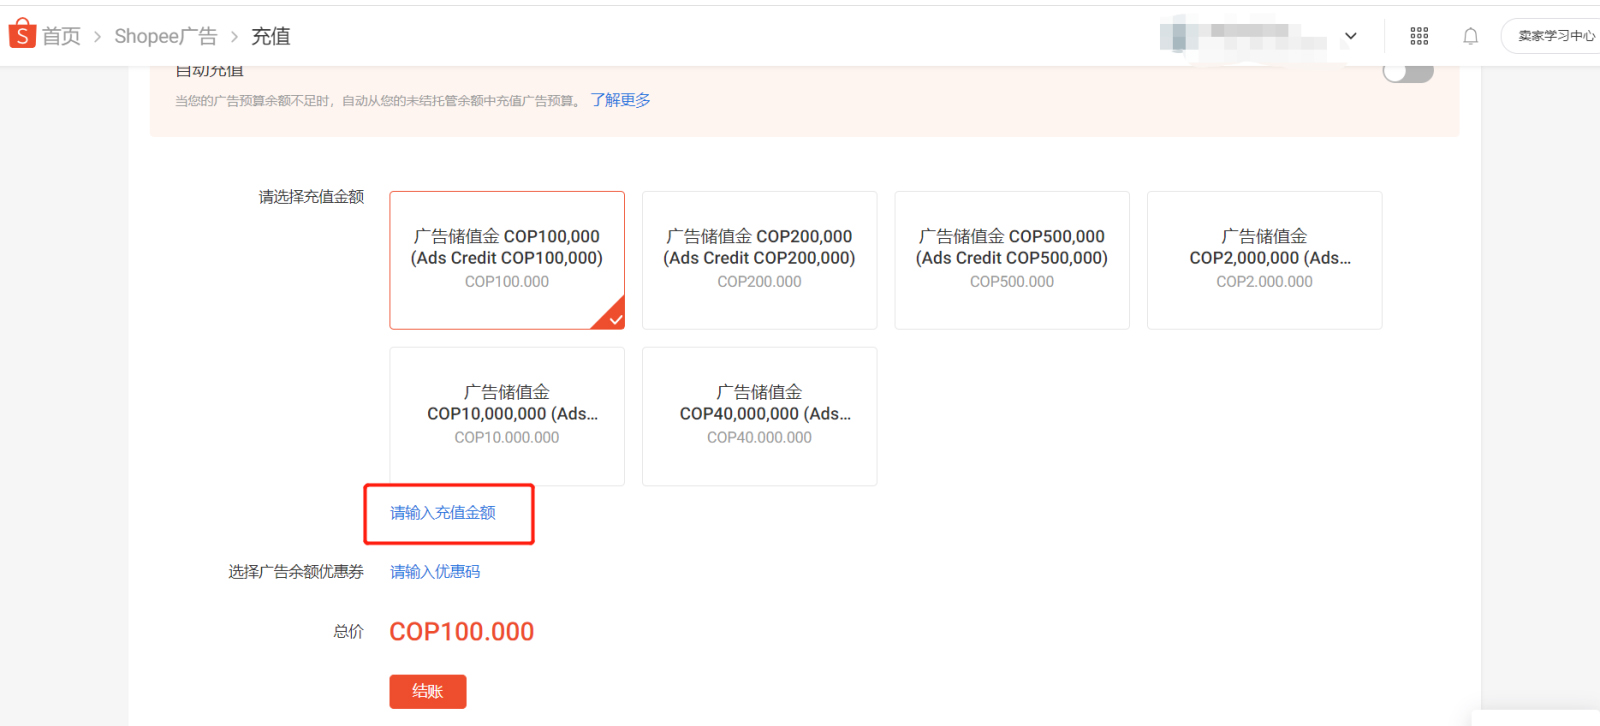This screenshot has height=726, width=1600.
Task: Select the COP100,000 ads credit card
Action: coord(507,260)
